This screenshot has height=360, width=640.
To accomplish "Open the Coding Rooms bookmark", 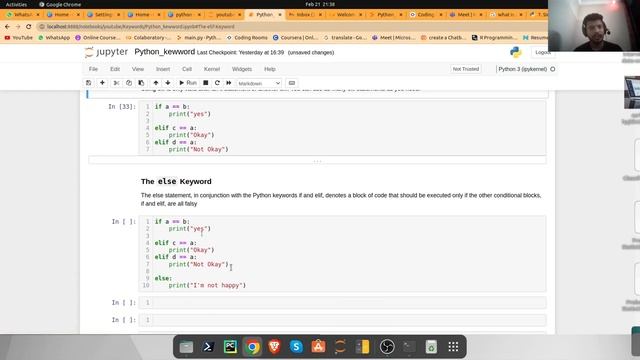I will [x=247, y=38].
